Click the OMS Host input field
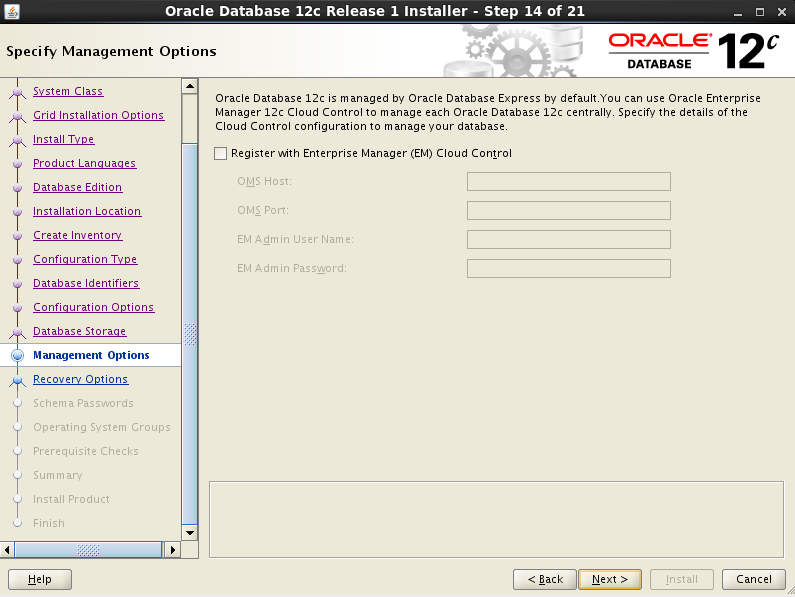Viewport: 795px width, 597px height. click(568, 182)
